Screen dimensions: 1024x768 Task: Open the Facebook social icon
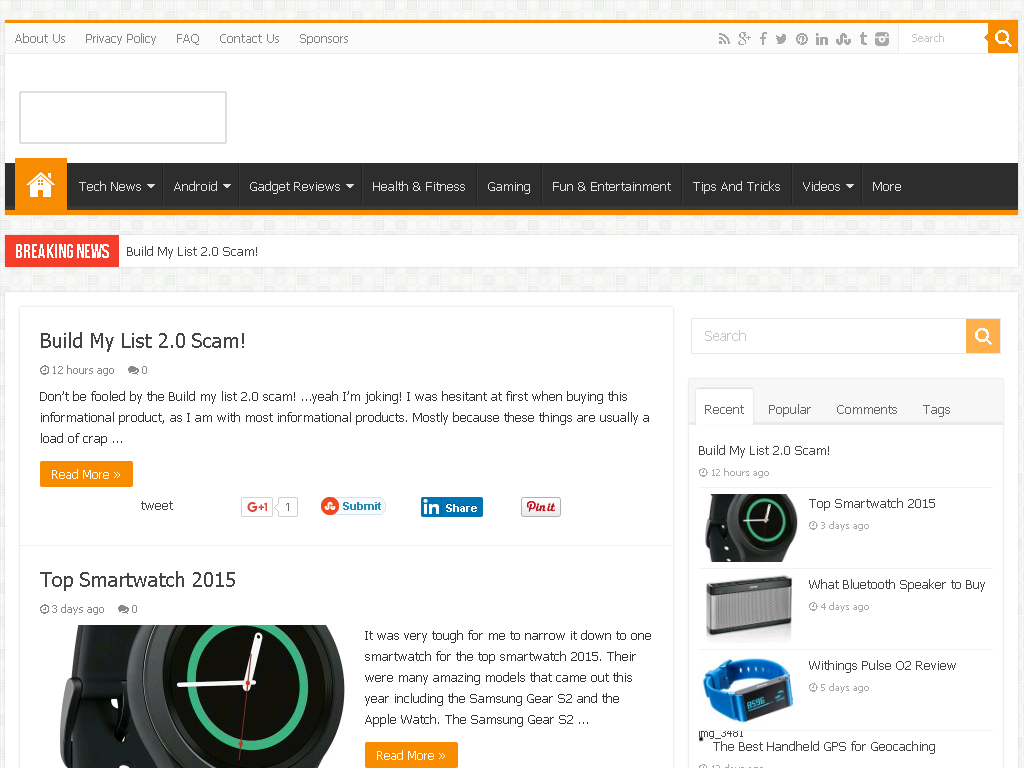point(763,39)
